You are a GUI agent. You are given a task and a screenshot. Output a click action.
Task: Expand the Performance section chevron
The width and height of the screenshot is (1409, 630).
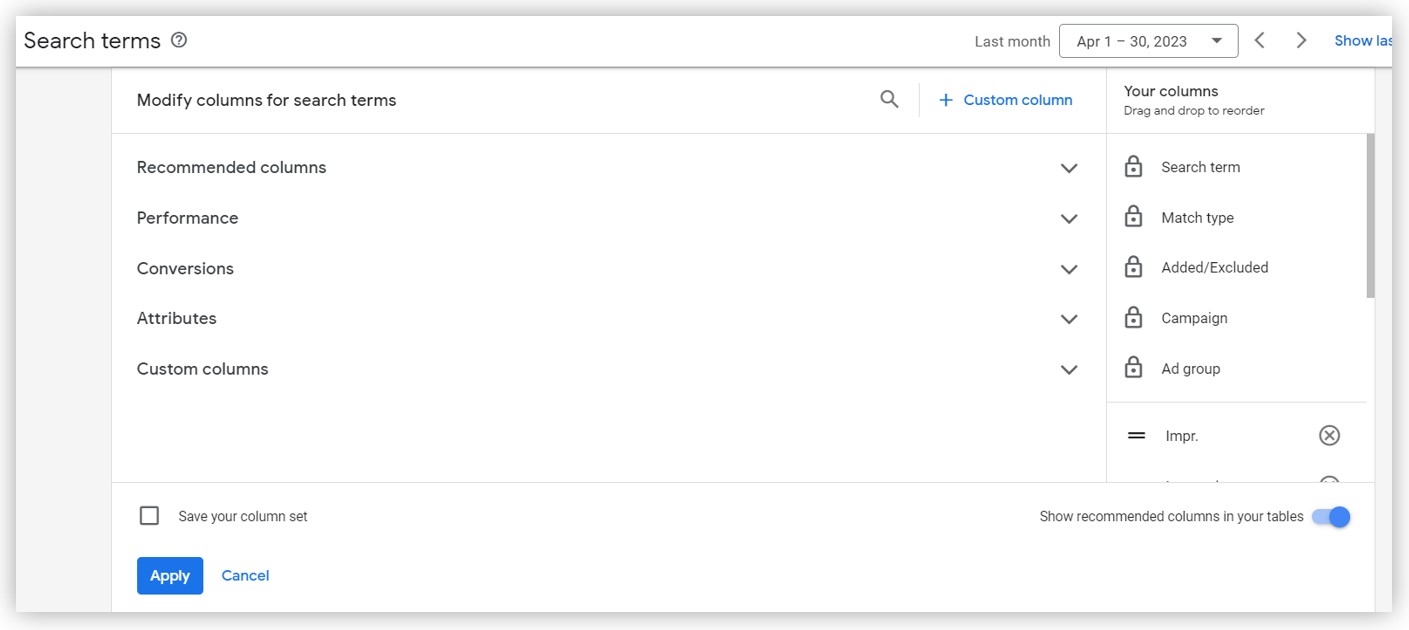(x=1069, y=218)
